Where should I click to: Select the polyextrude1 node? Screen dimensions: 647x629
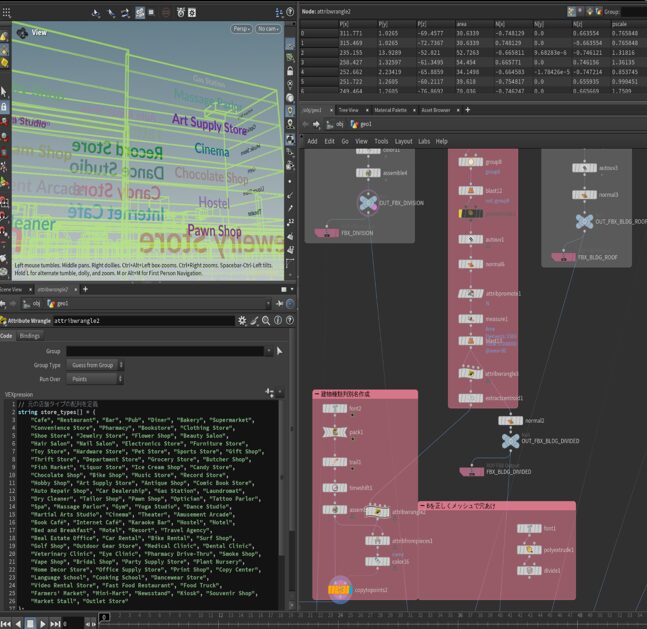(x=529, y=550)
